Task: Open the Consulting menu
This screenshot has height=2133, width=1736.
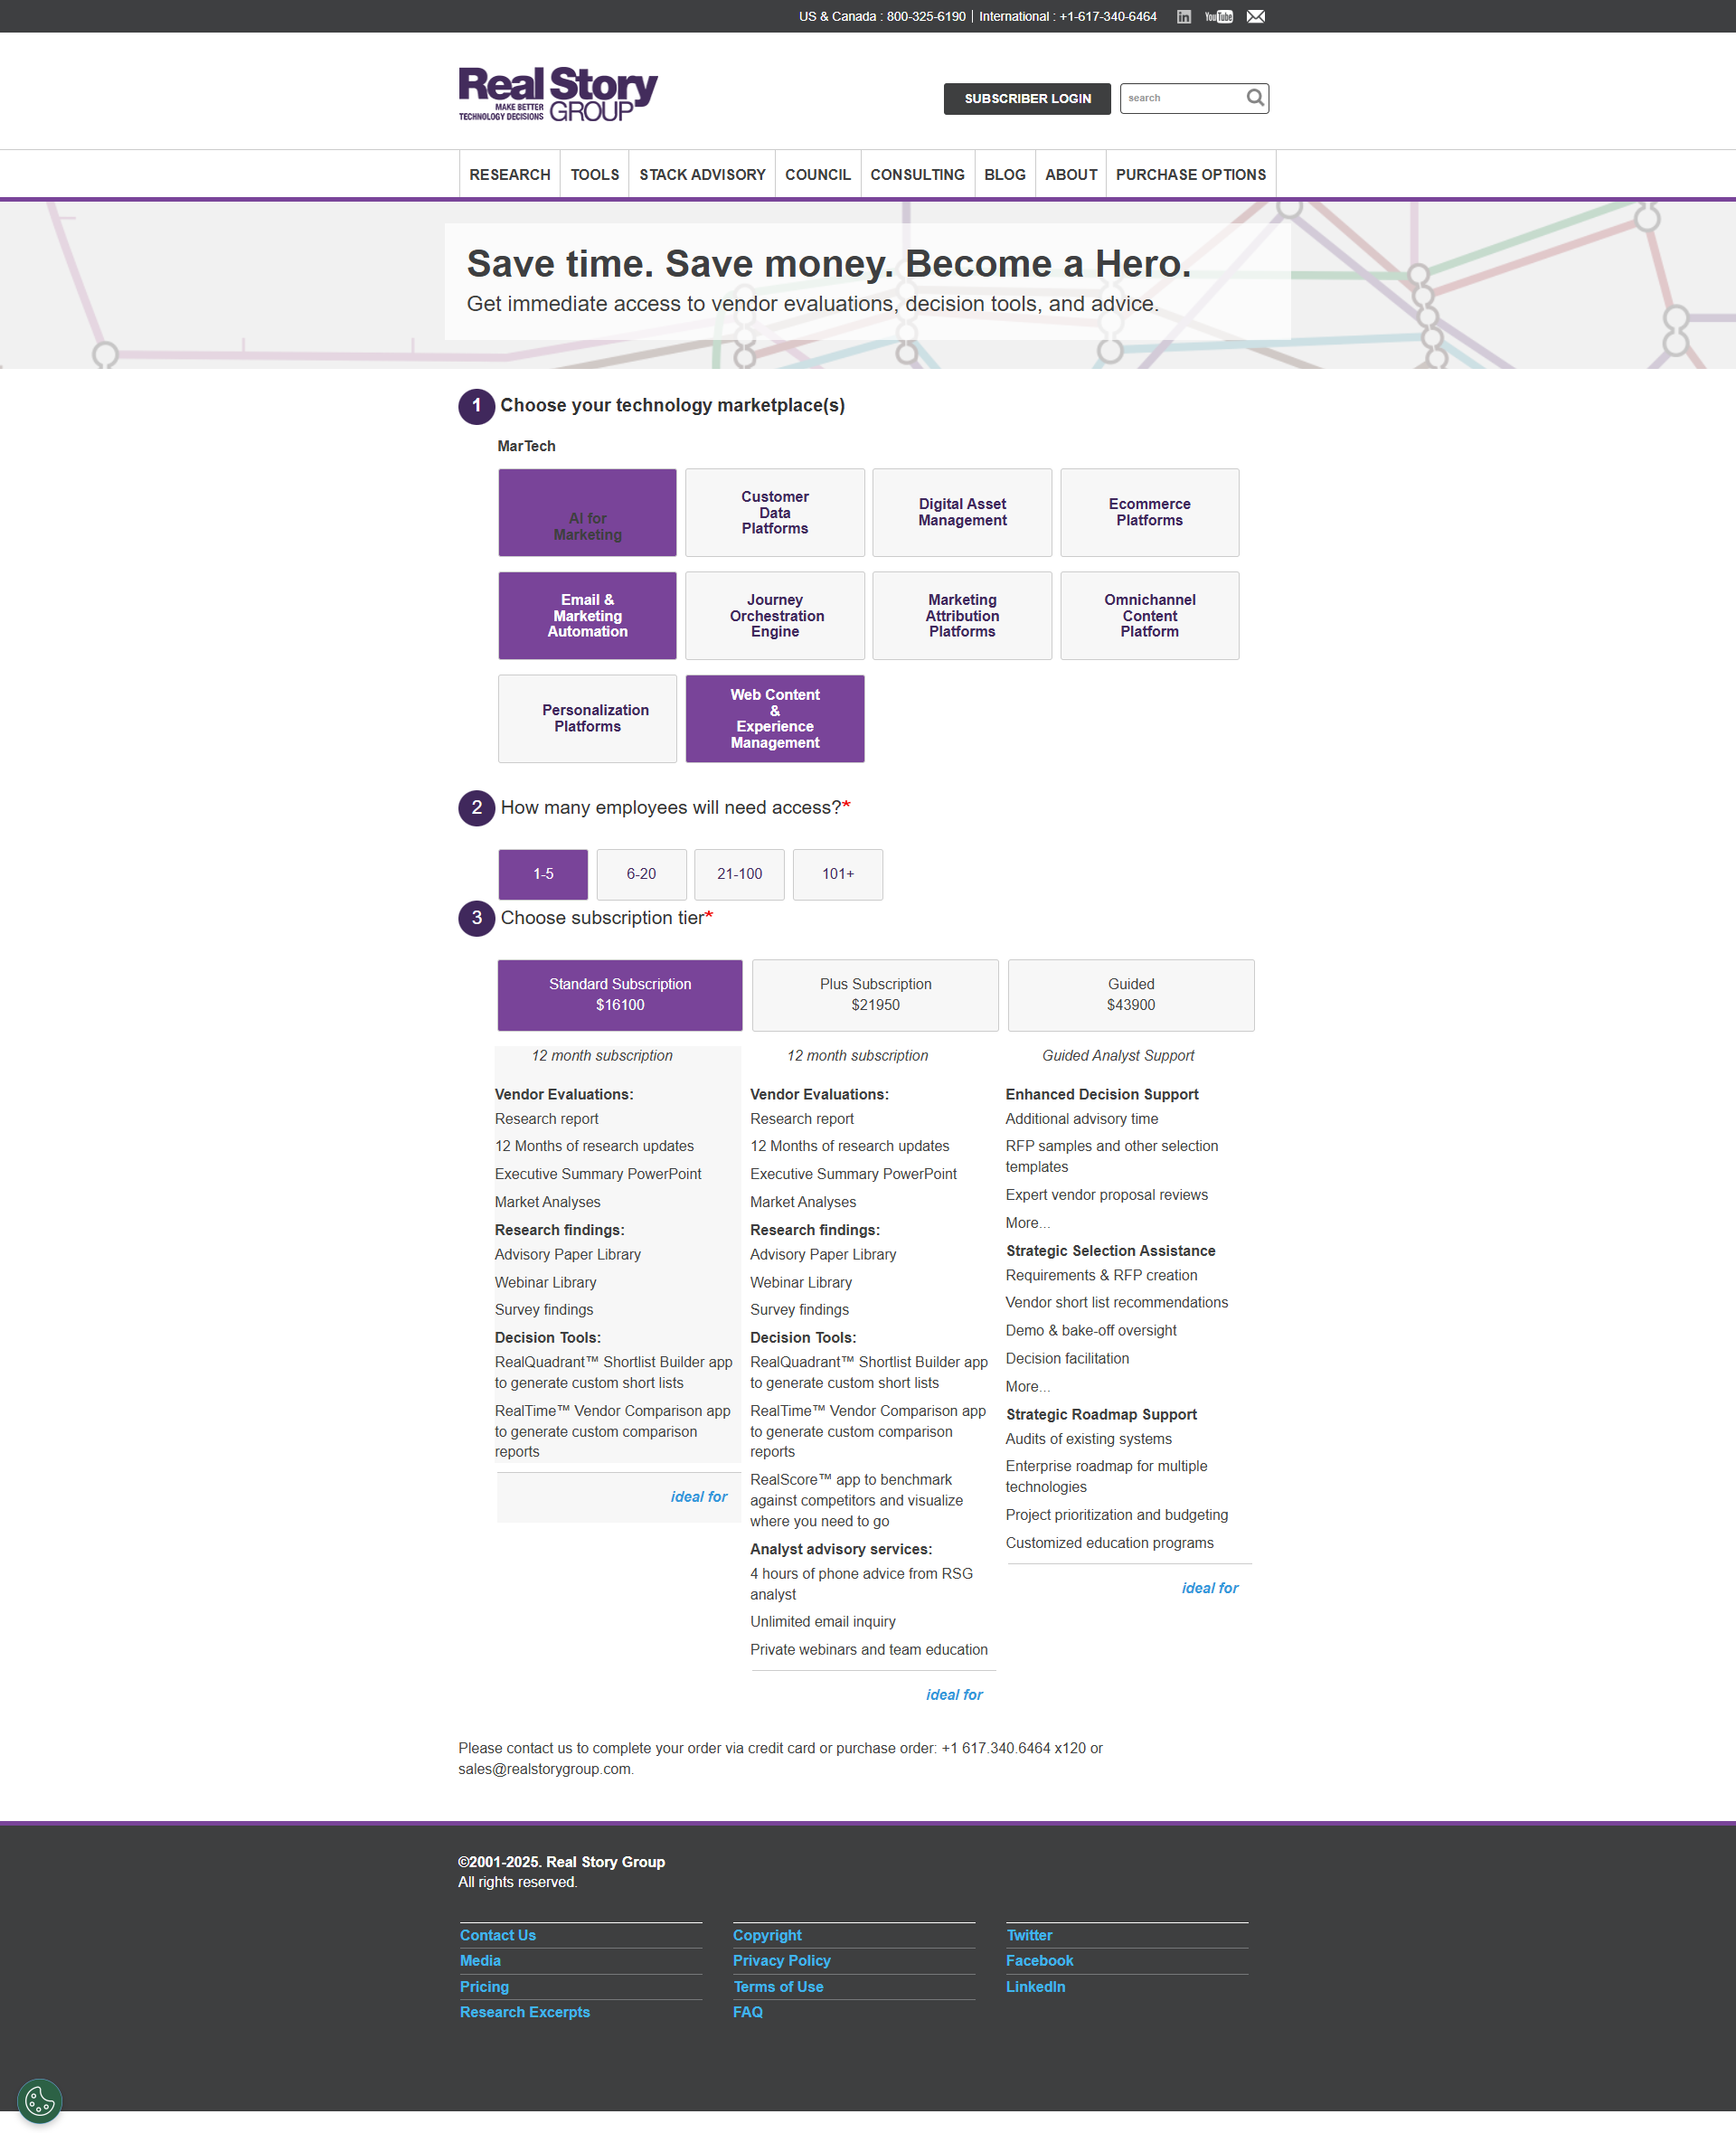Action: tap(917, 174)
